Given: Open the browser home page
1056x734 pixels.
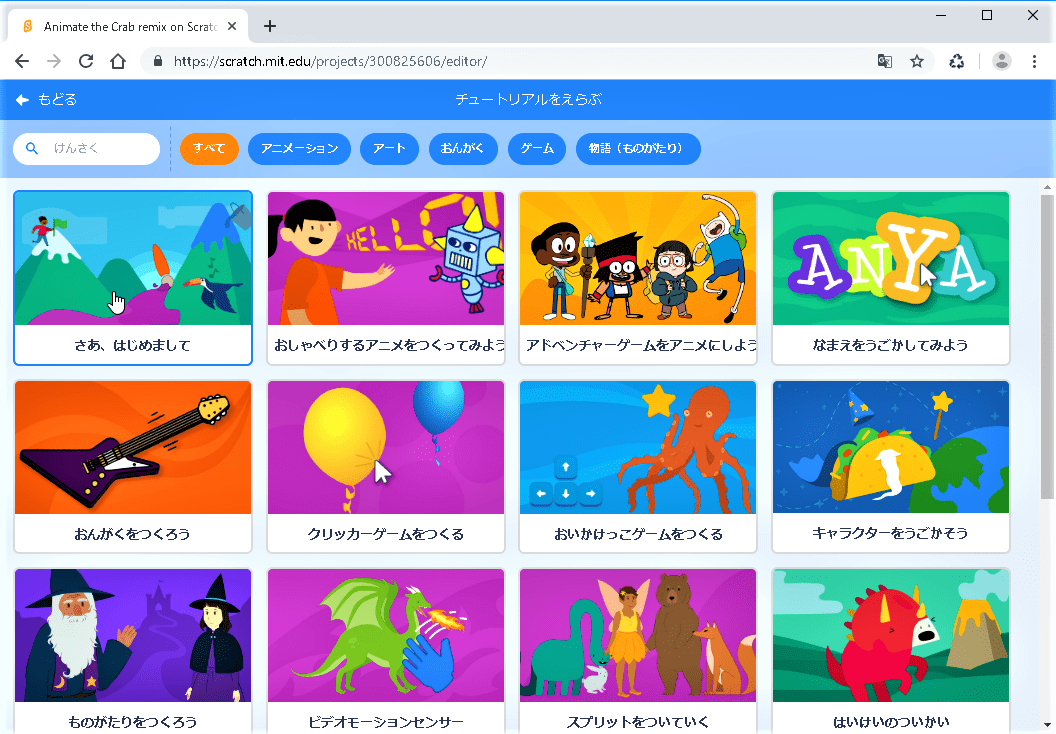Looking at the screenshot, I should tap(118, 61).
